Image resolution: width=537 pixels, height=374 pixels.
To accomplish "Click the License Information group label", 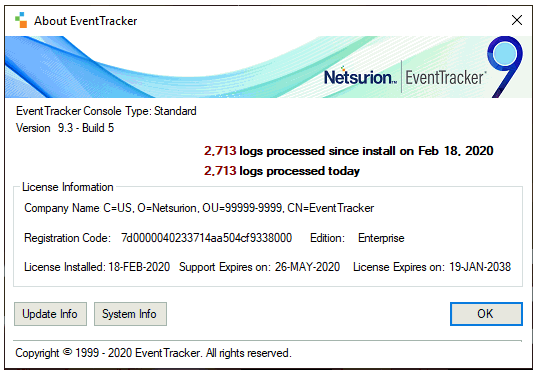I will click(x=67, y=187).
